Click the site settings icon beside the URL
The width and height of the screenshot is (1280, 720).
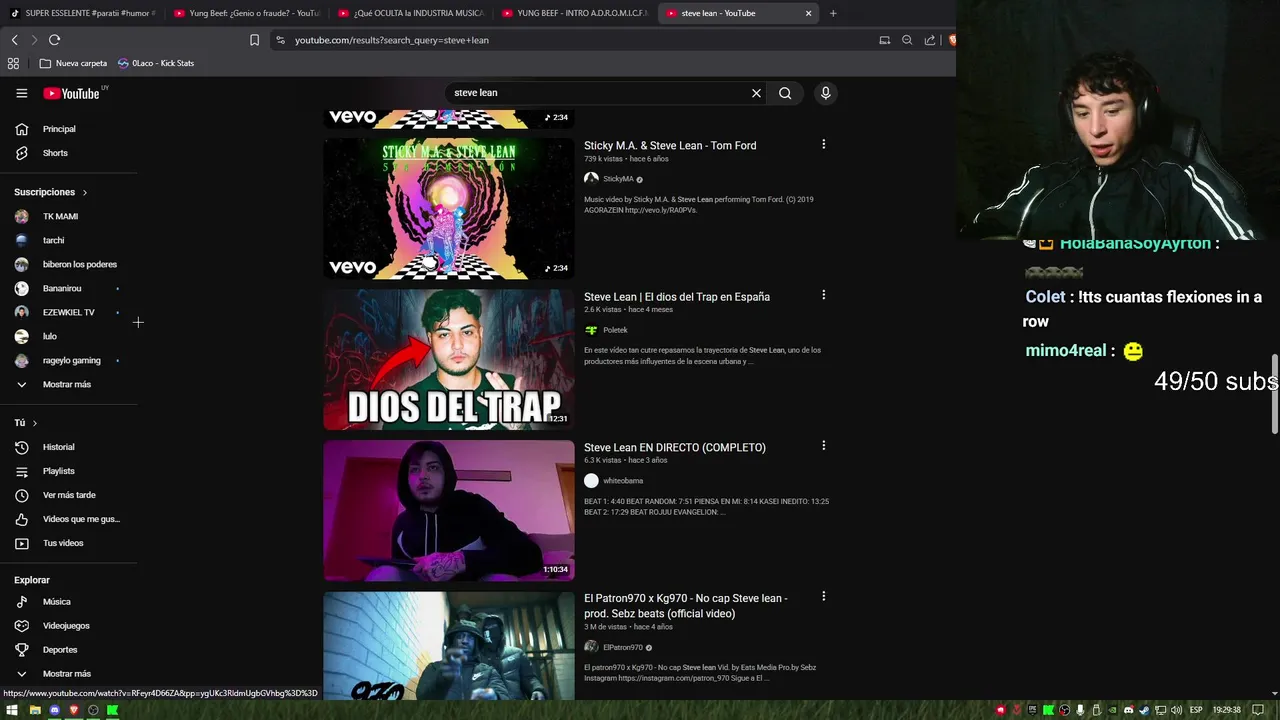point(280,40)
